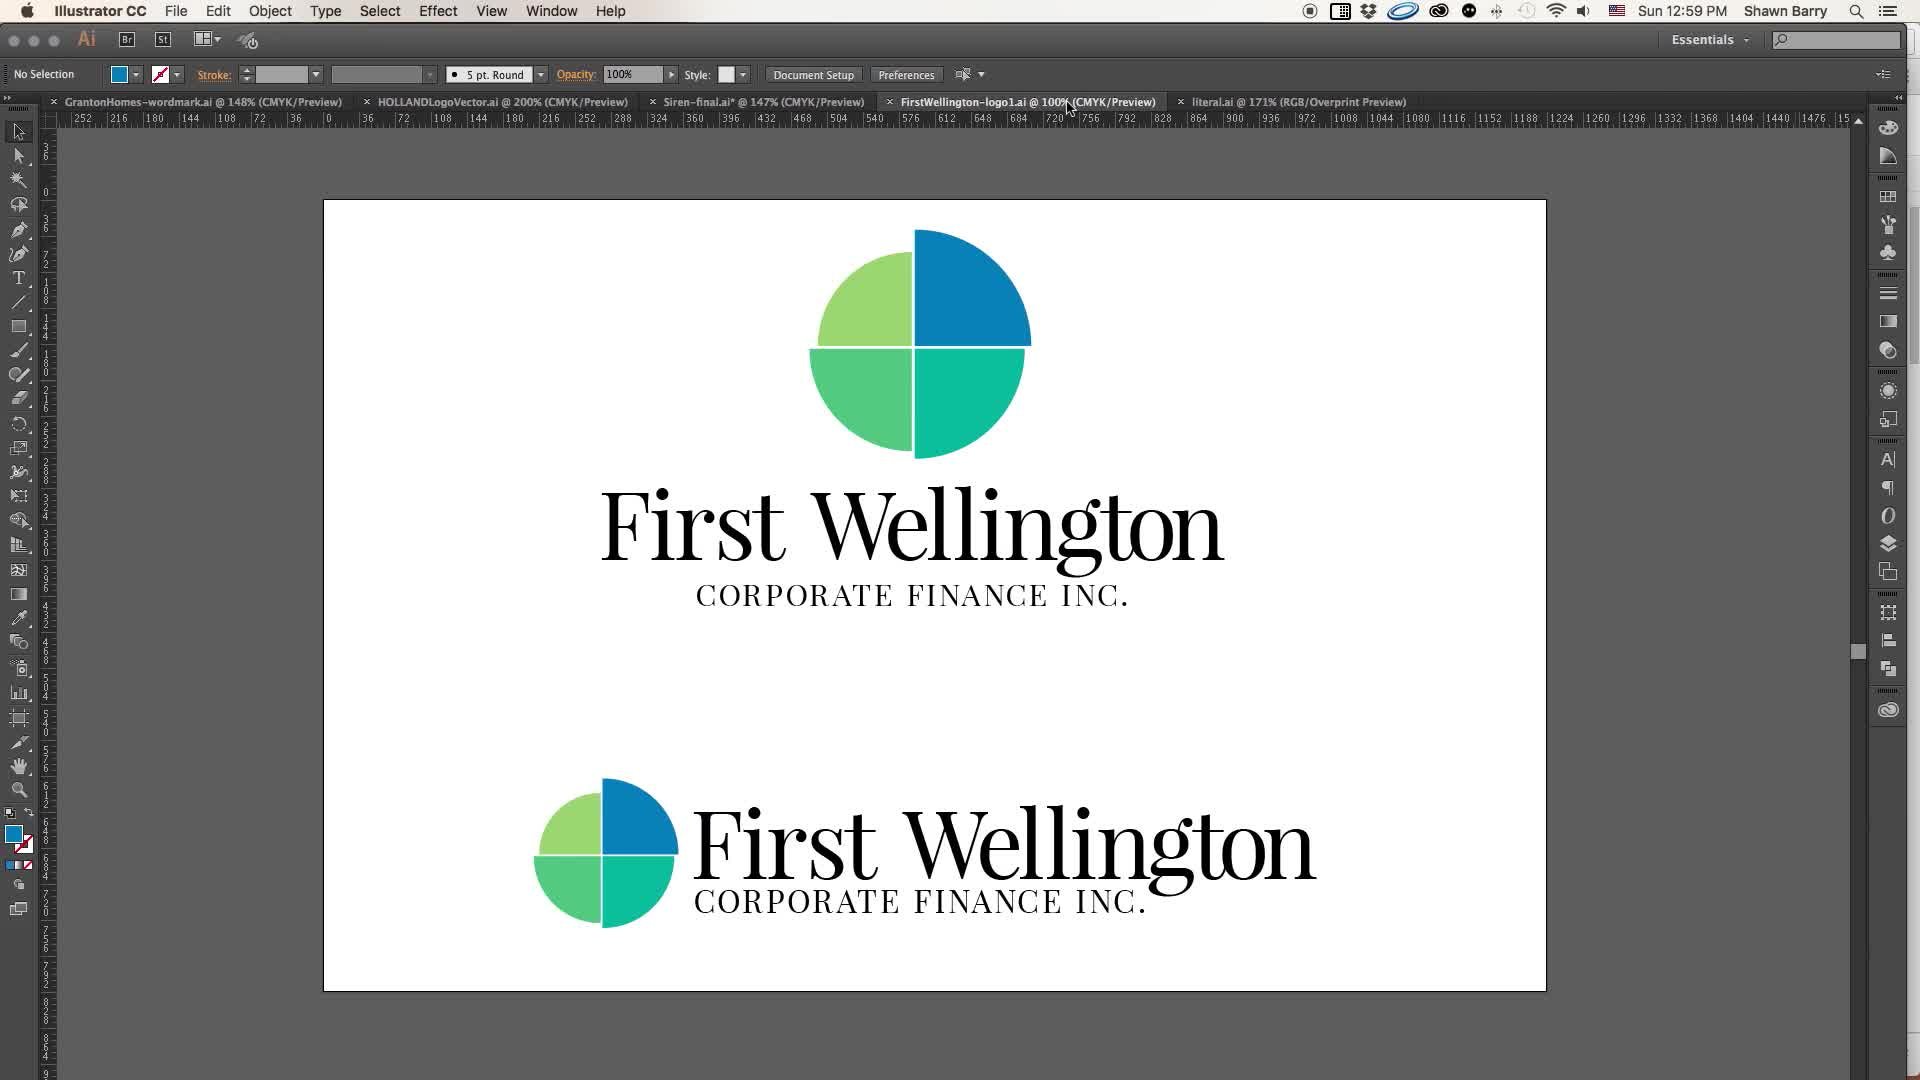
Task: Select the Zoom tool
Action: point(18,790)
